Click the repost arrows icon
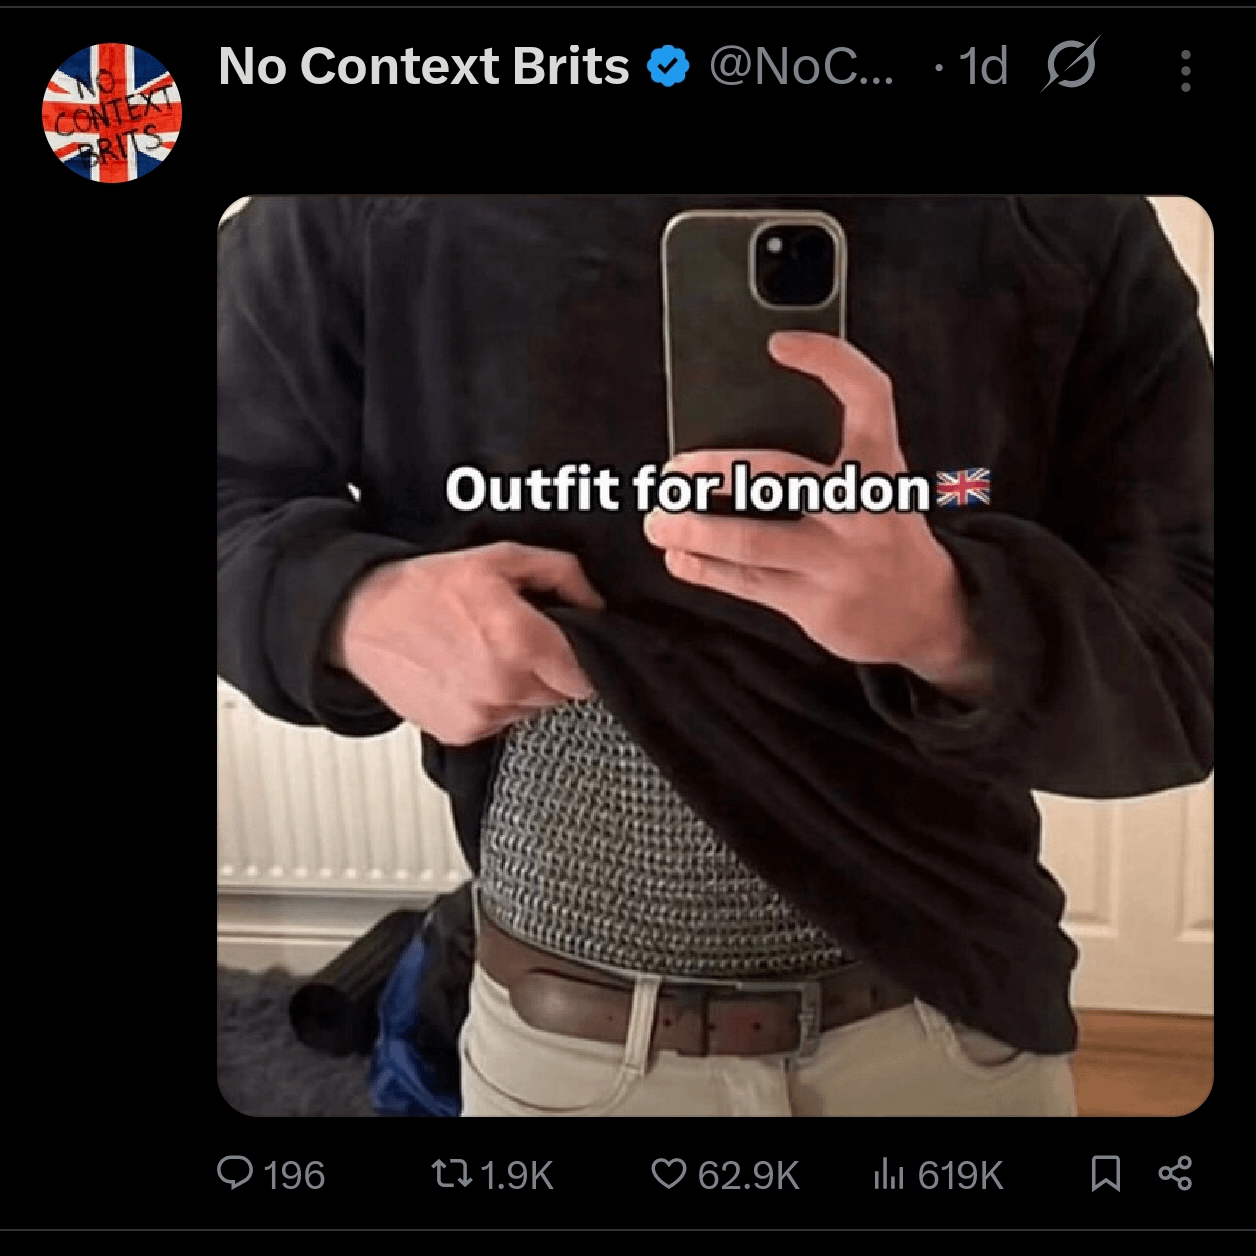 coord(451,1173)
